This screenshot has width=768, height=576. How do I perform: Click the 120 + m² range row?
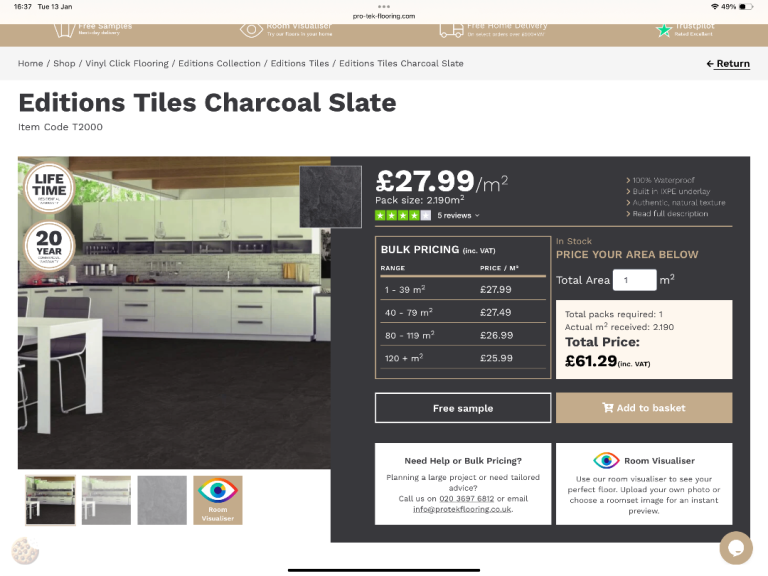tap(463, 358)
